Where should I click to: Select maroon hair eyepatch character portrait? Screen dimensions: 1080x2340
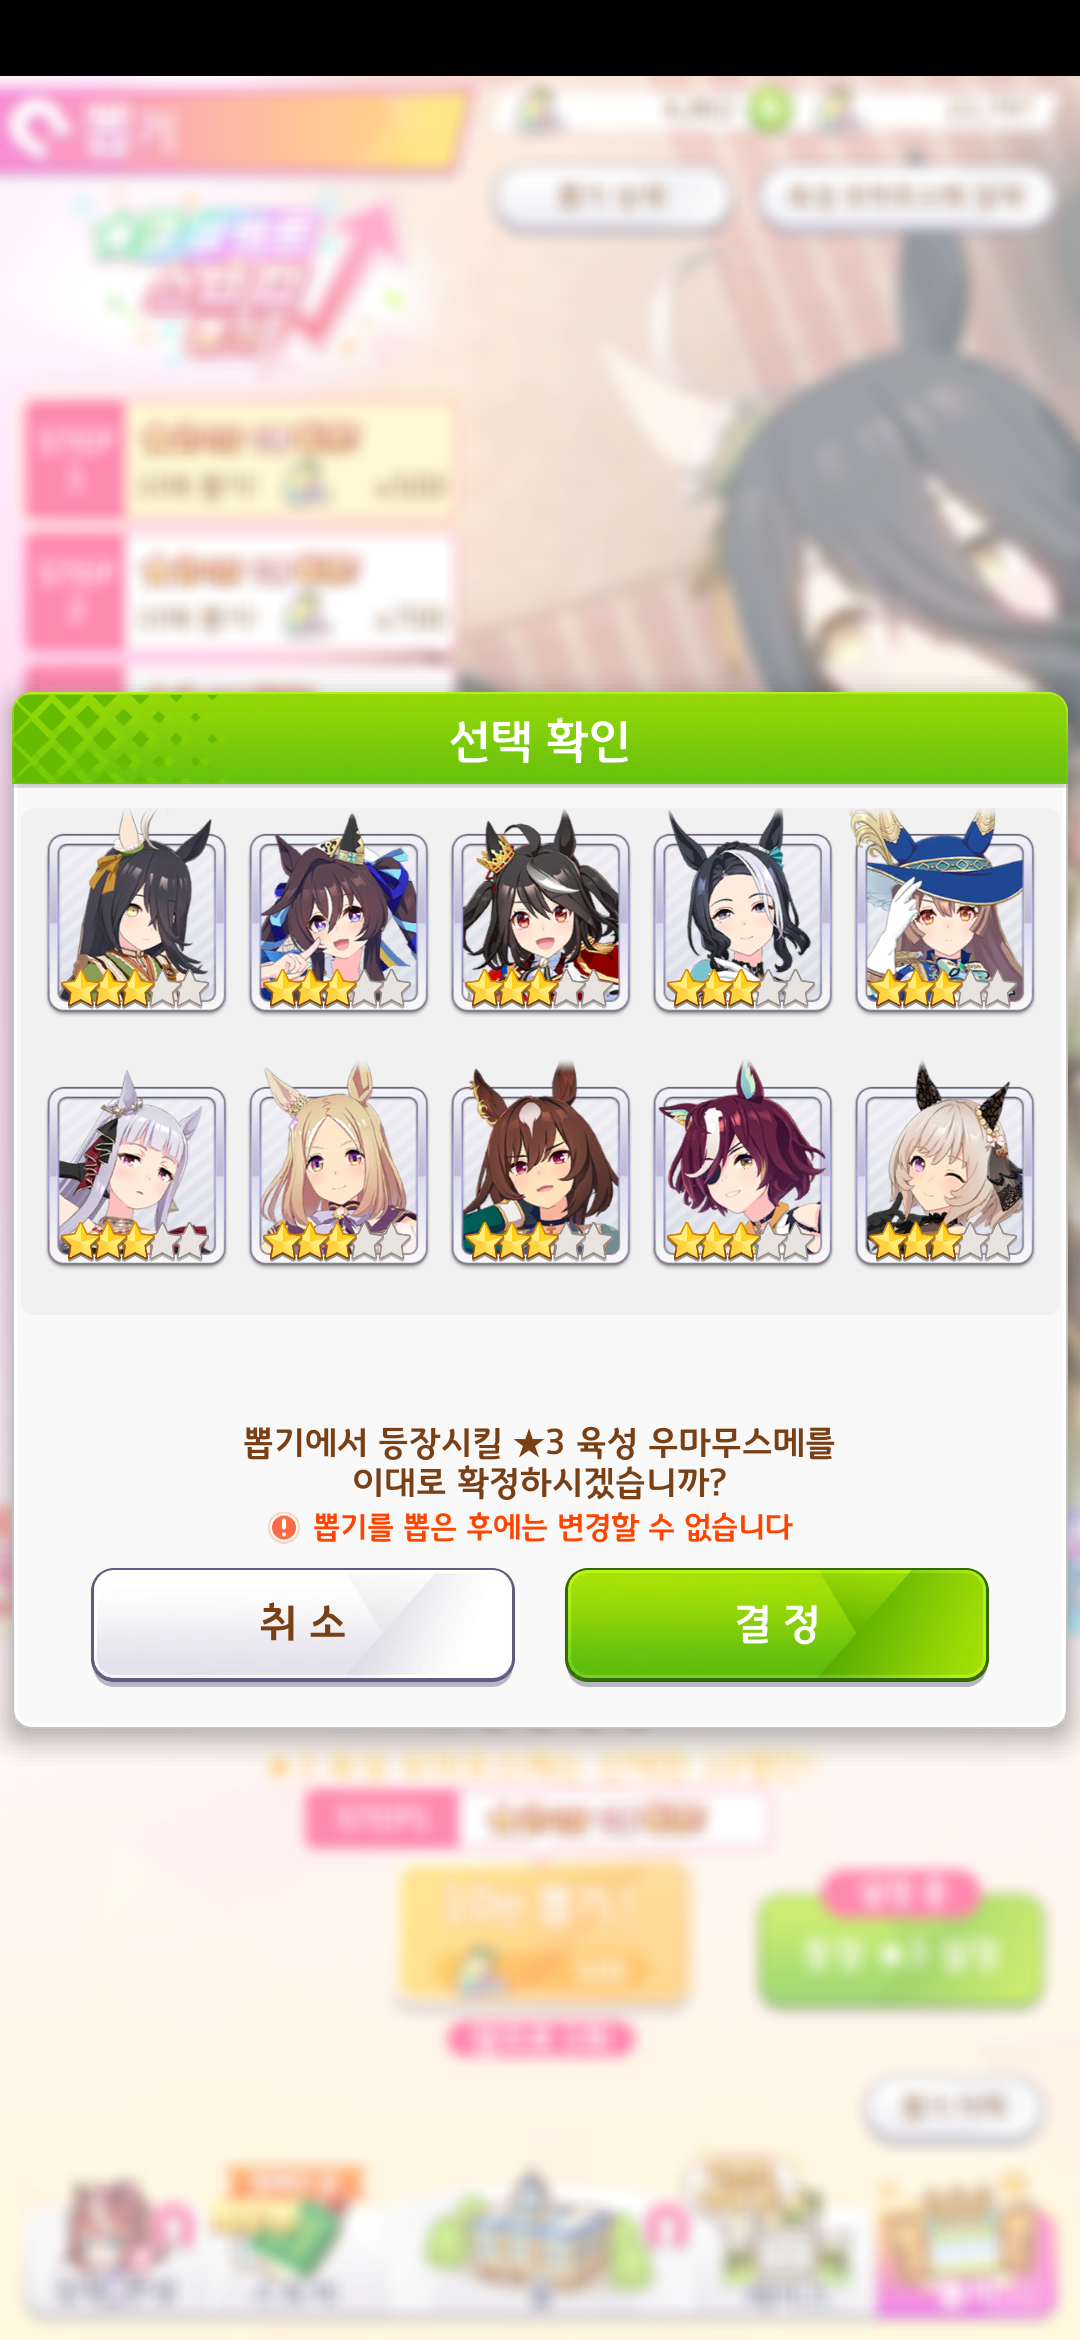pyautogui.click(x=742, y=1166)
